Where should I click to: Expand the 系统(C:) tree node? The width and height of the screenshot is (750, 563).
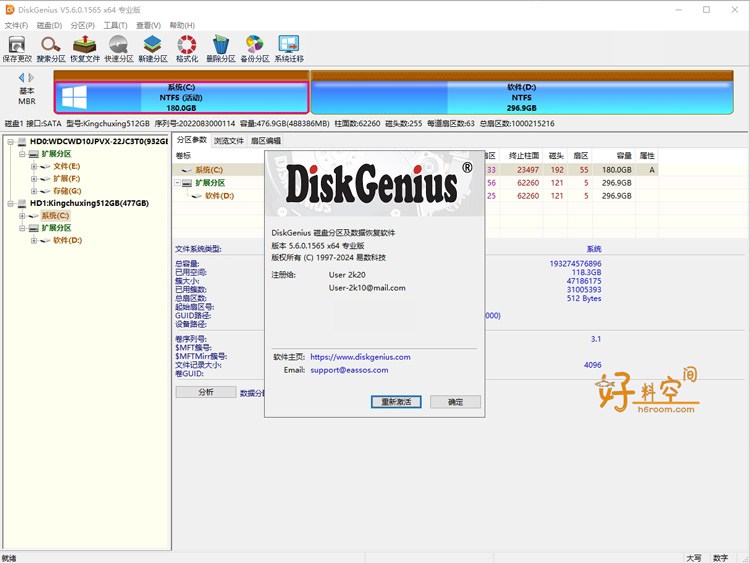(x=22, y=216)
